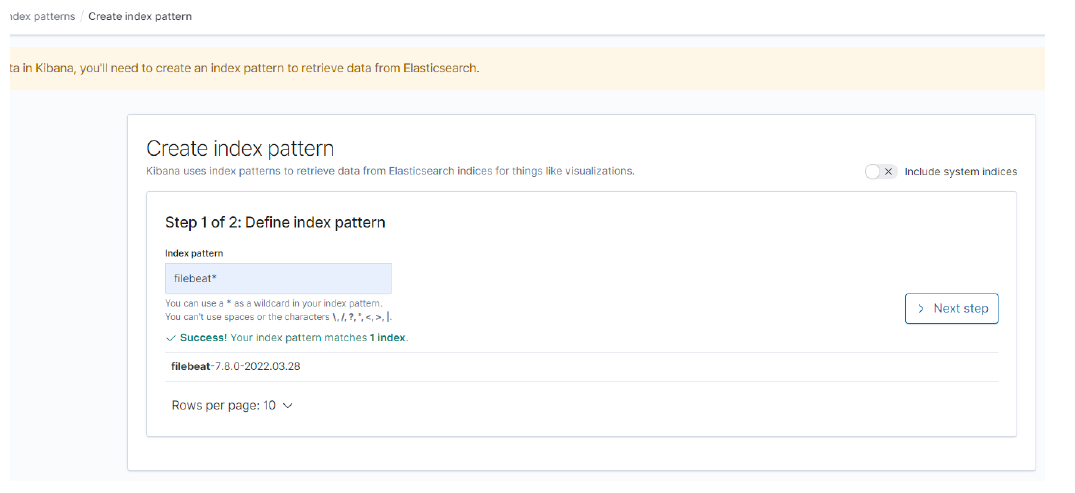Click the Kibana uses index patterns description

(391, 171)
